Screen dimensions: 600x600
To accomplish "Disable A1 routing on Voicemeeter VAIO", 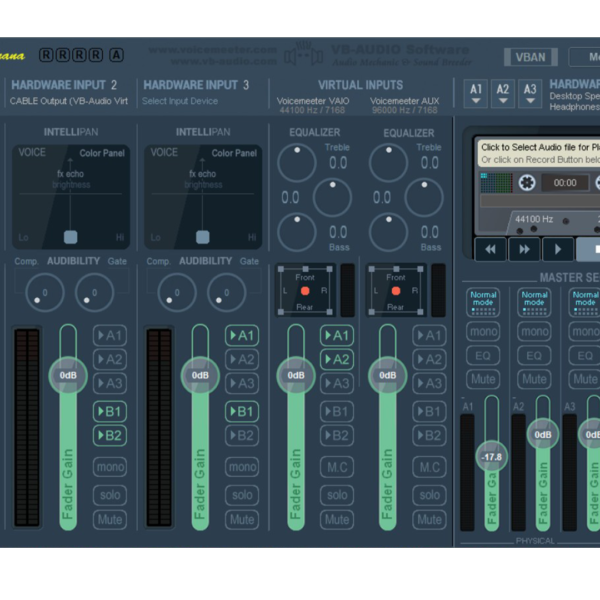I will (x=337, y=336).
